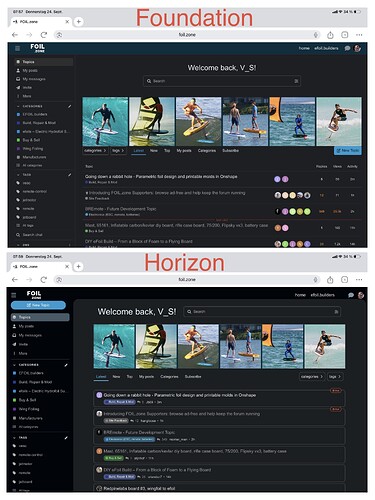Edit categories with pencil icon in Foundation sidebar
Viewport: 375px width, 500px height.
69,106
